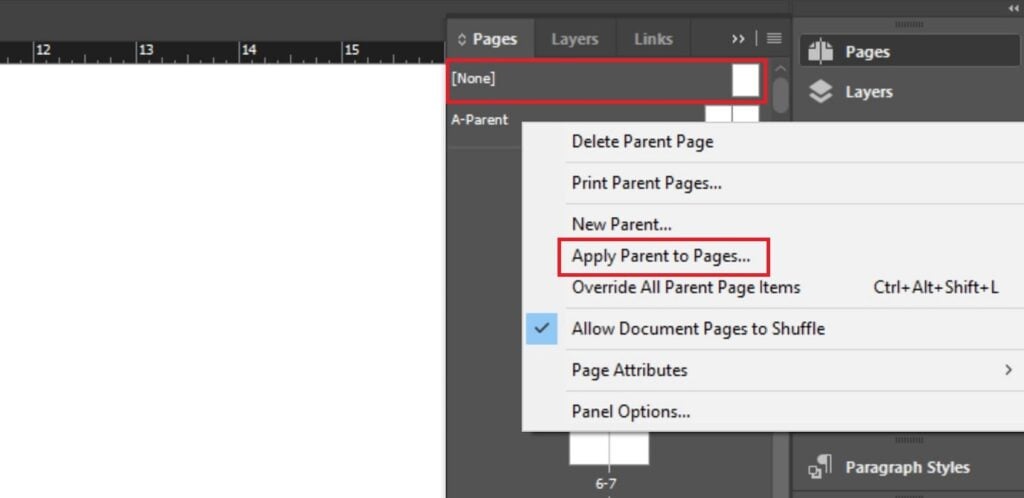Viewport: 1024px width, 498px height.
Task: Click the Pages panel scrollbar up arrow
Action: tap(780, 67)
